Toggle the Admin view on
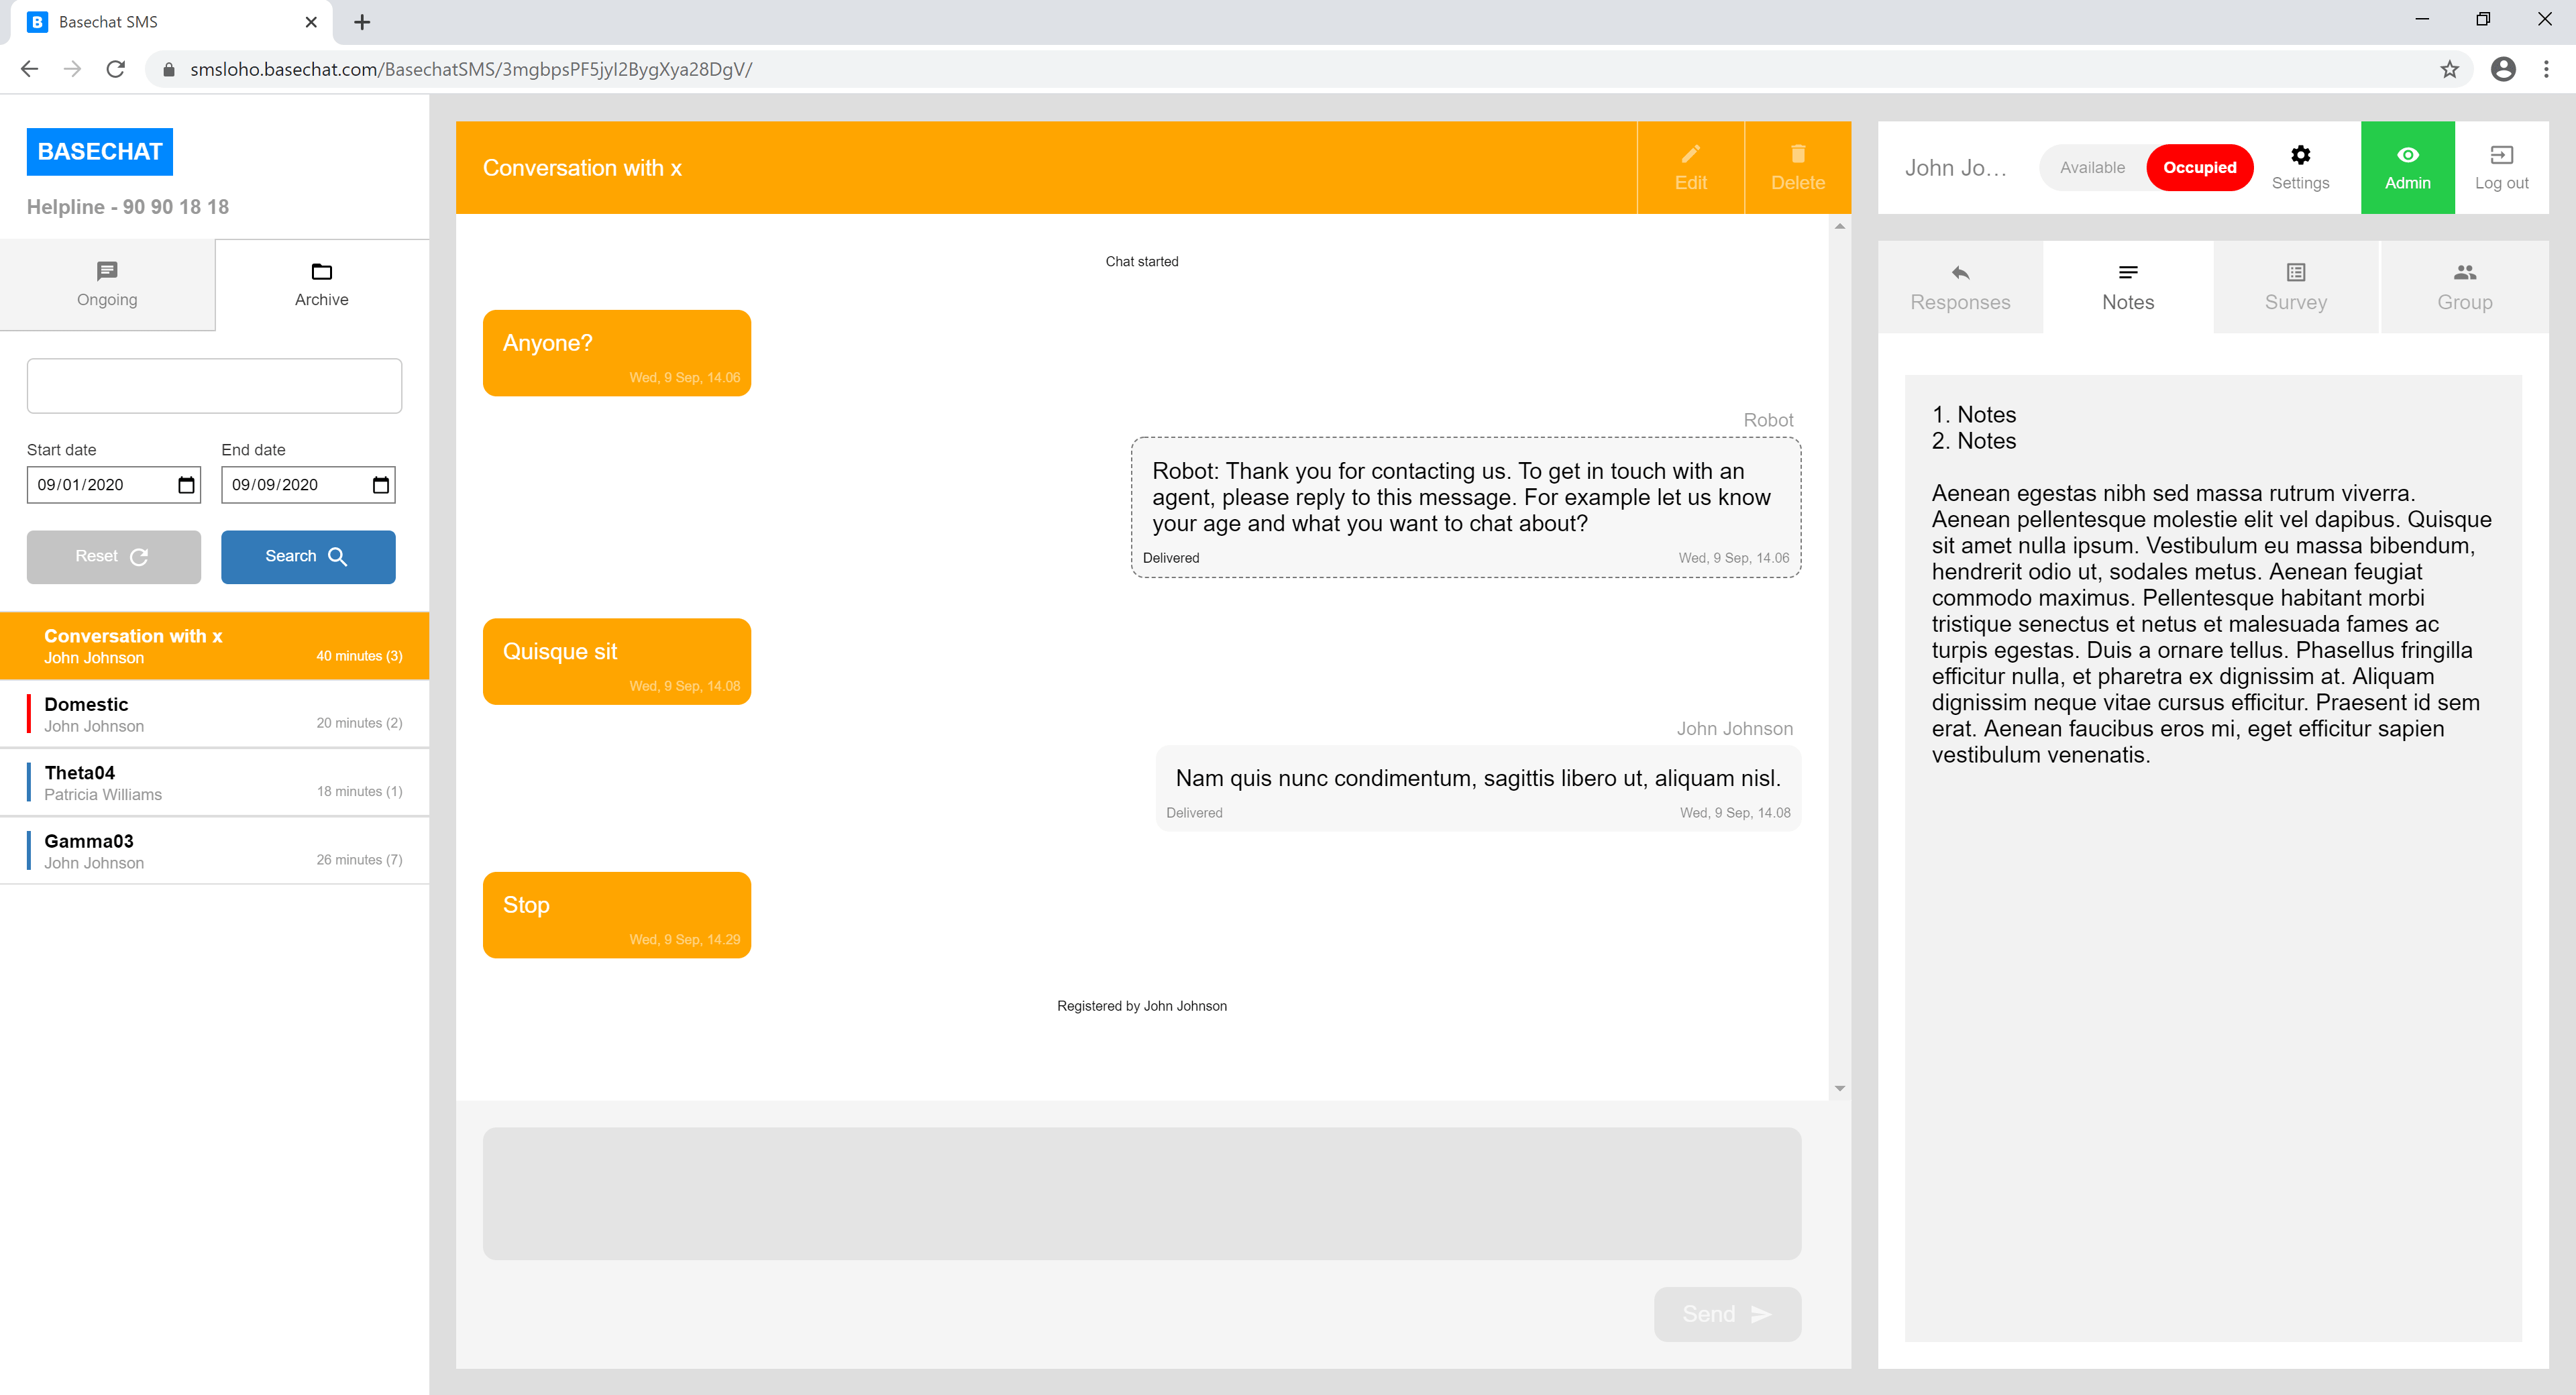This screenshot has height=1395, width=2576. 2407,167
